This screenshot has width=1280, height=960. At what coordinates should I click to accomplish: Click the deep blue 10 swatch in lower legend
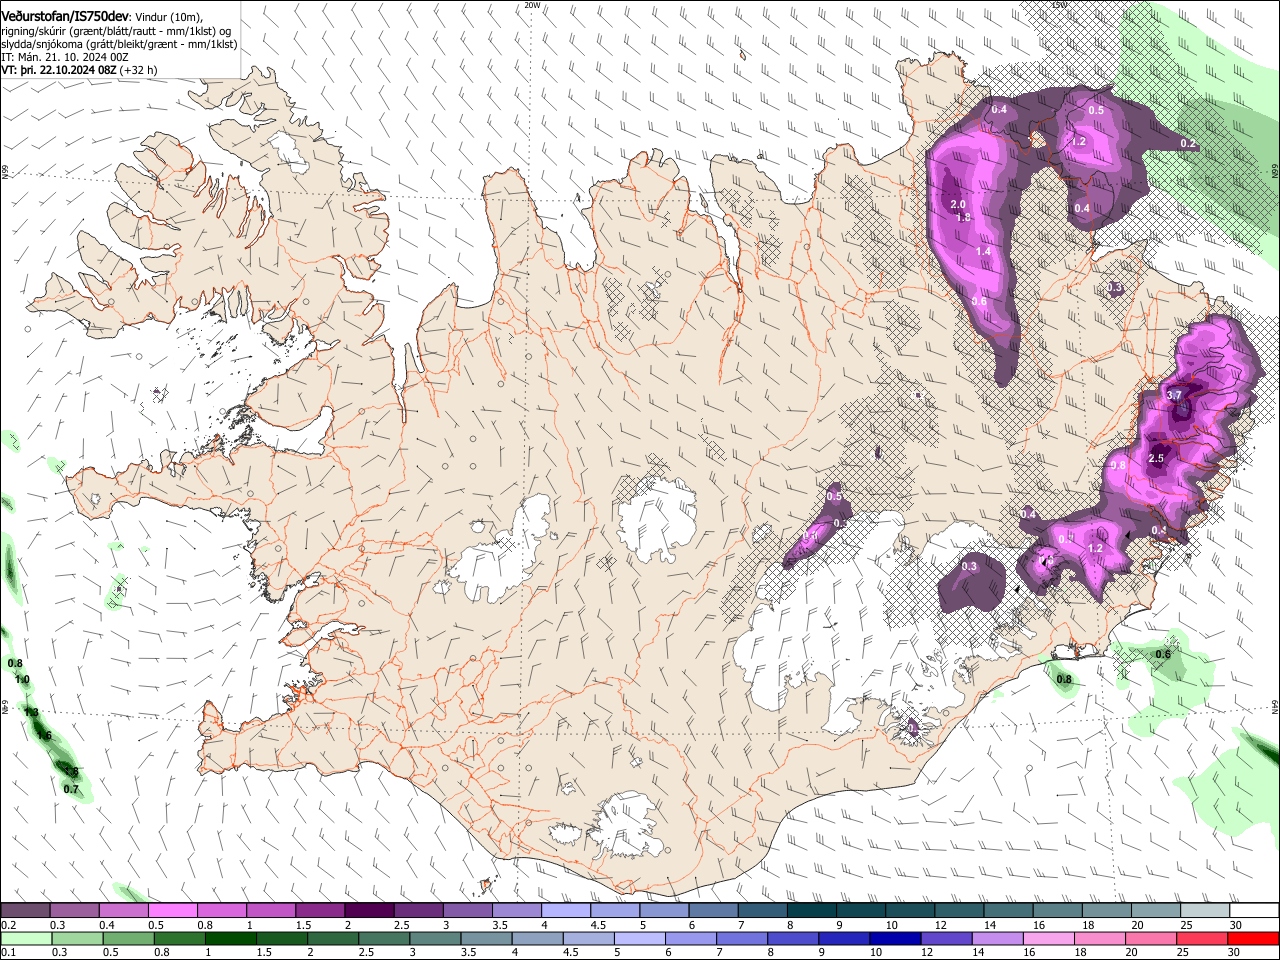(895, 938)
